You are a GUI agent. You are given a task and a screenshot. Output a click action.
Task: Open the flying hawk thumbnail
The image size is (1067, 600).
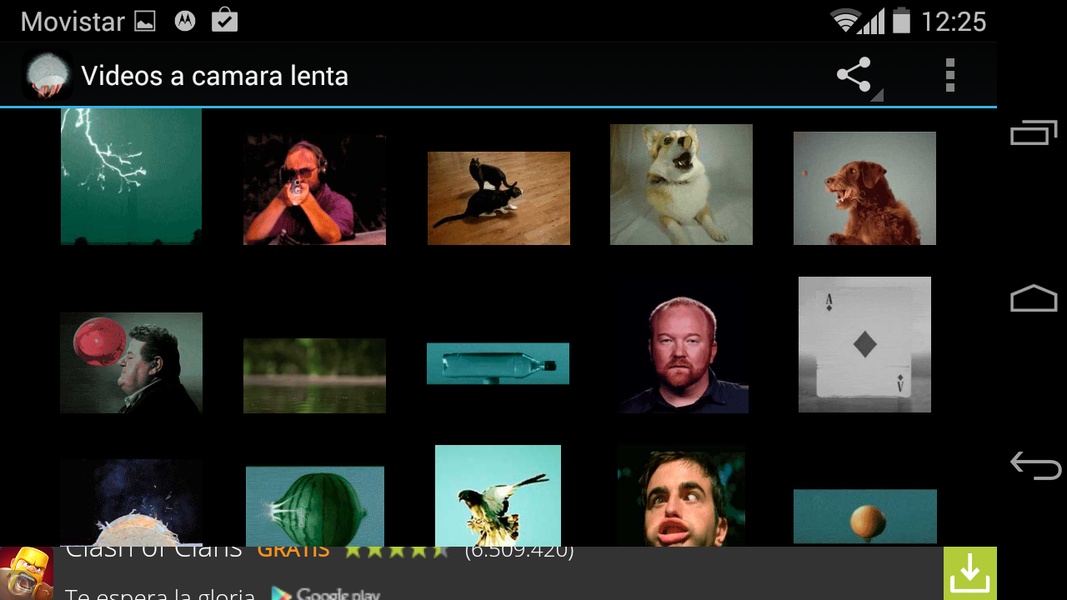tap(498, 496)
